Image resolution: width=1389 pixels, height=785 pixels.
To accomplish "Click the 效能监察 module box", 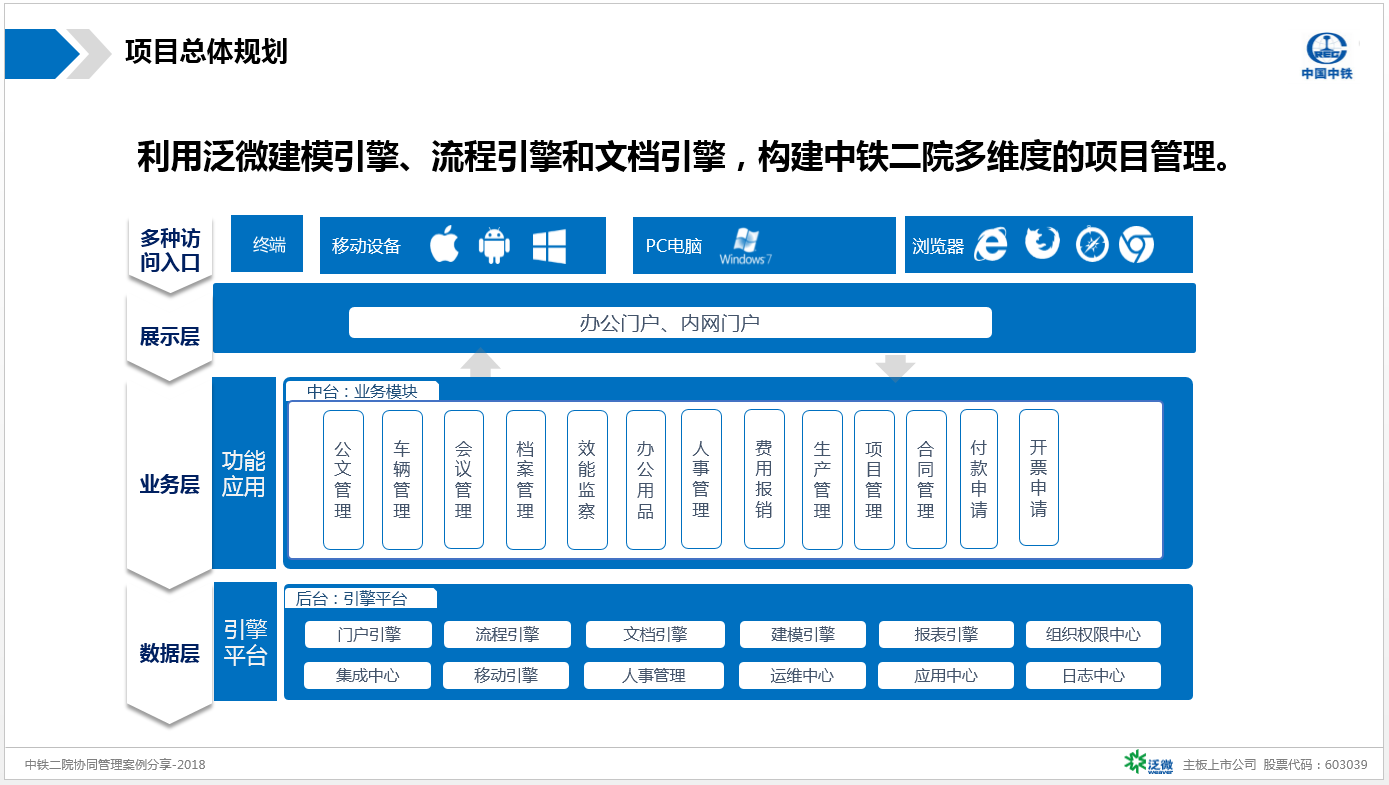I will tap(587, 480).
